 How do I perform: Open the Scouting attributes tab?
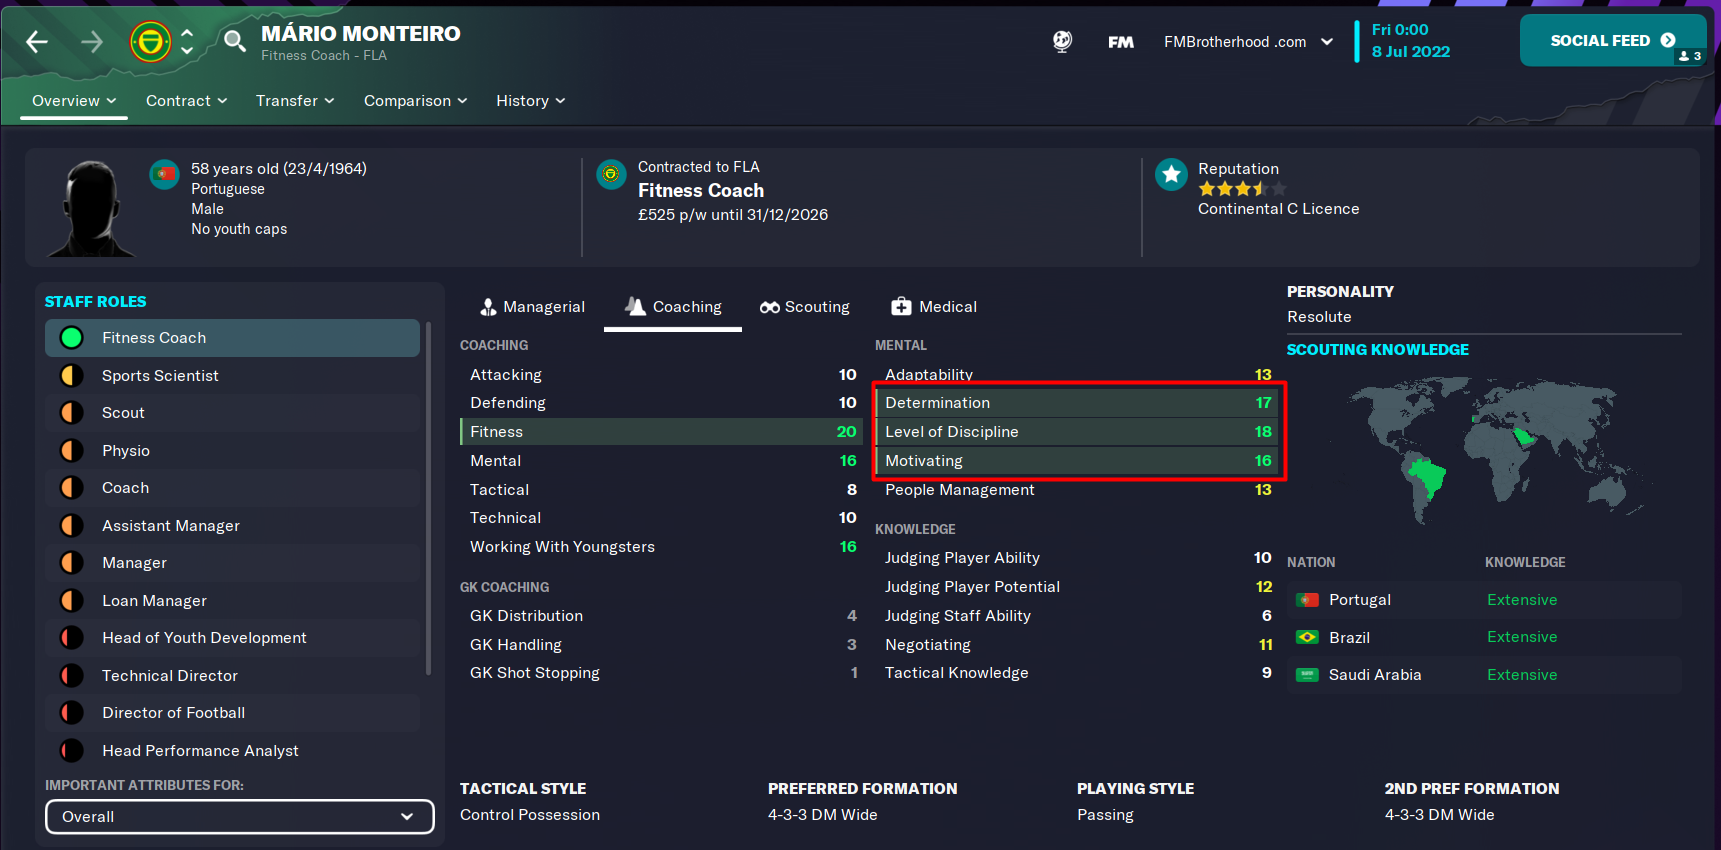click(805, 307)
